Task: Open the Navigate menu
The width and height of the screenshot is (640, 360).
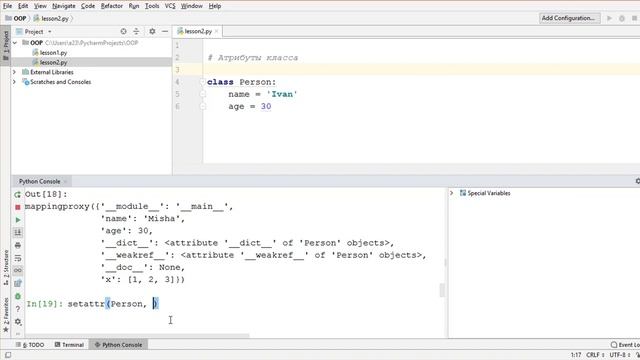Action: (x=64, y=6)
